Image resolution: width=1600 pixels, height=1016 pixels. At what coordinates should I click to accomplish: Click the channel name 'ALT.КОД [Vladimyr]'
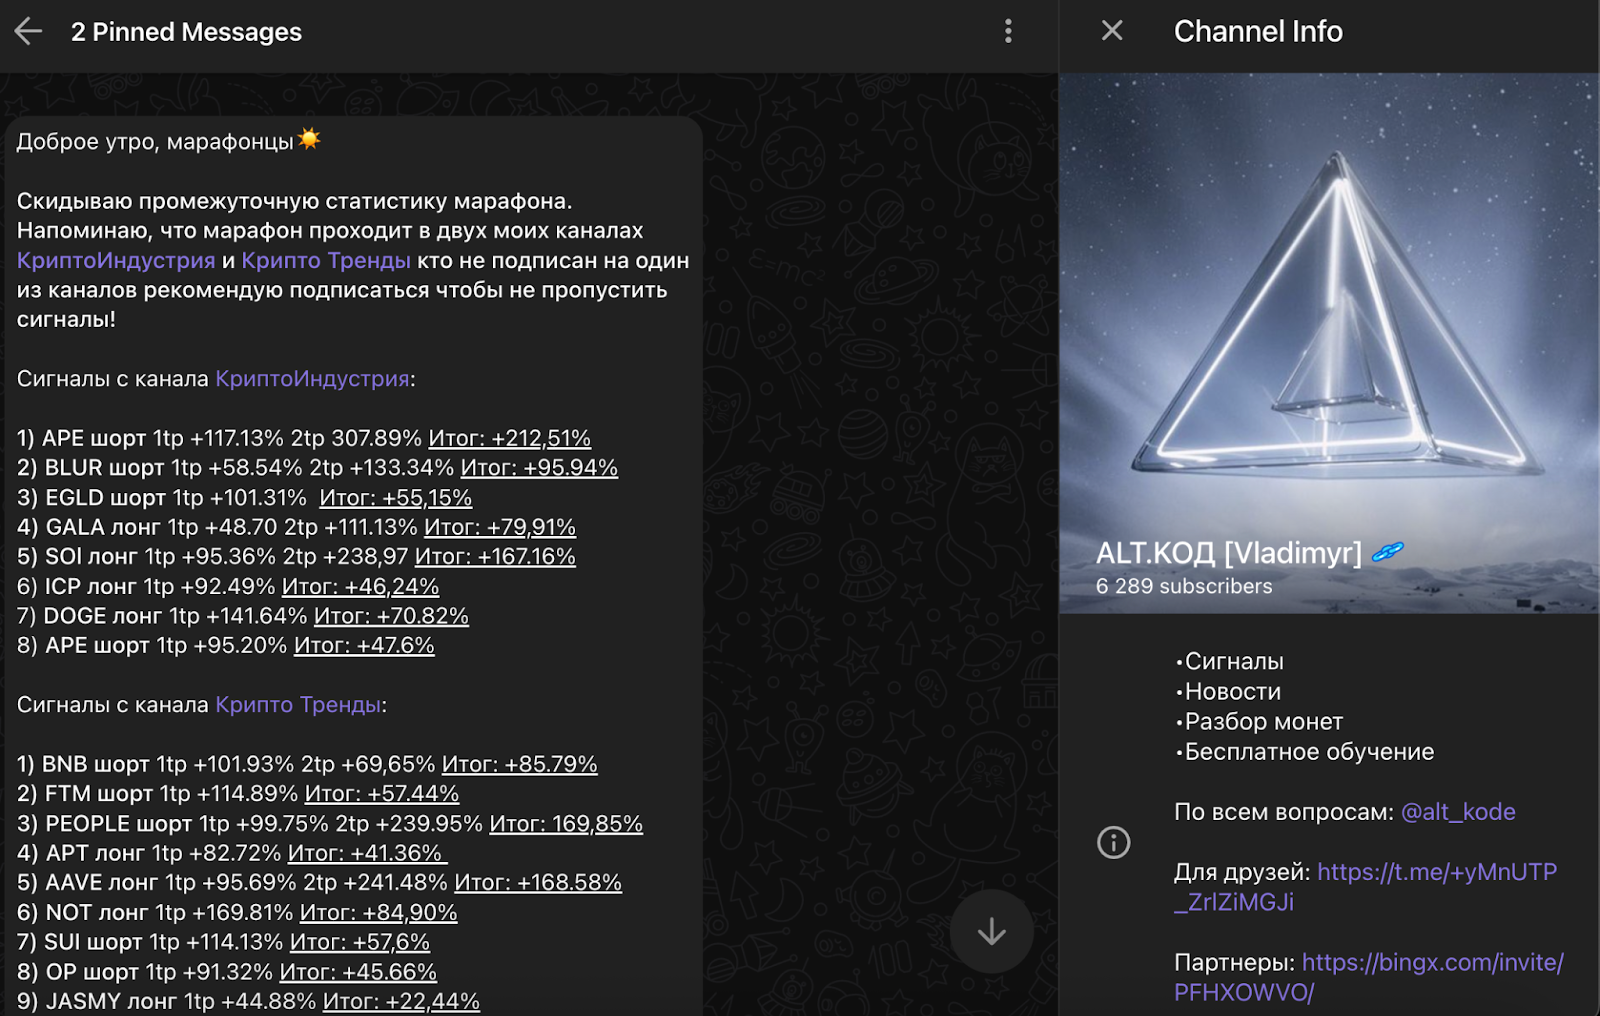[1229, 553]
